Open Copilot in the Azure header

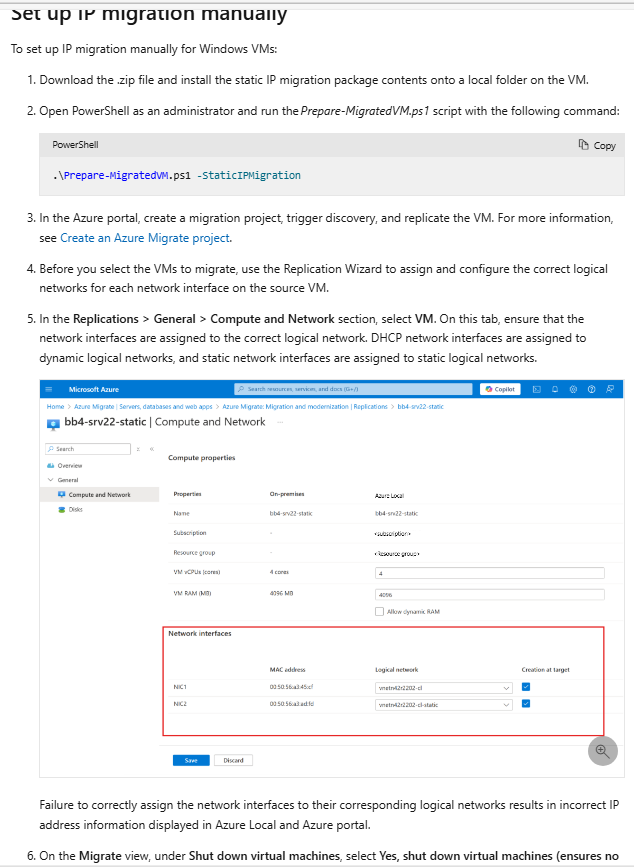tap(500, 389)
